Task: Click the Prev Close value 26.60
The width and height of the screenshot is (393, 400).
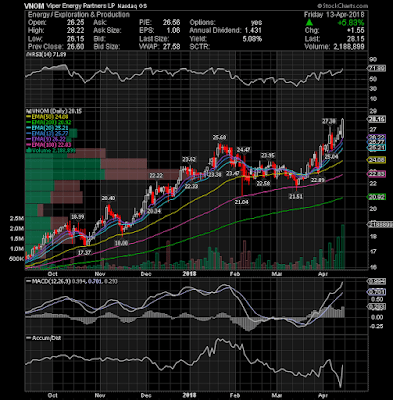Action: point(75,46)
